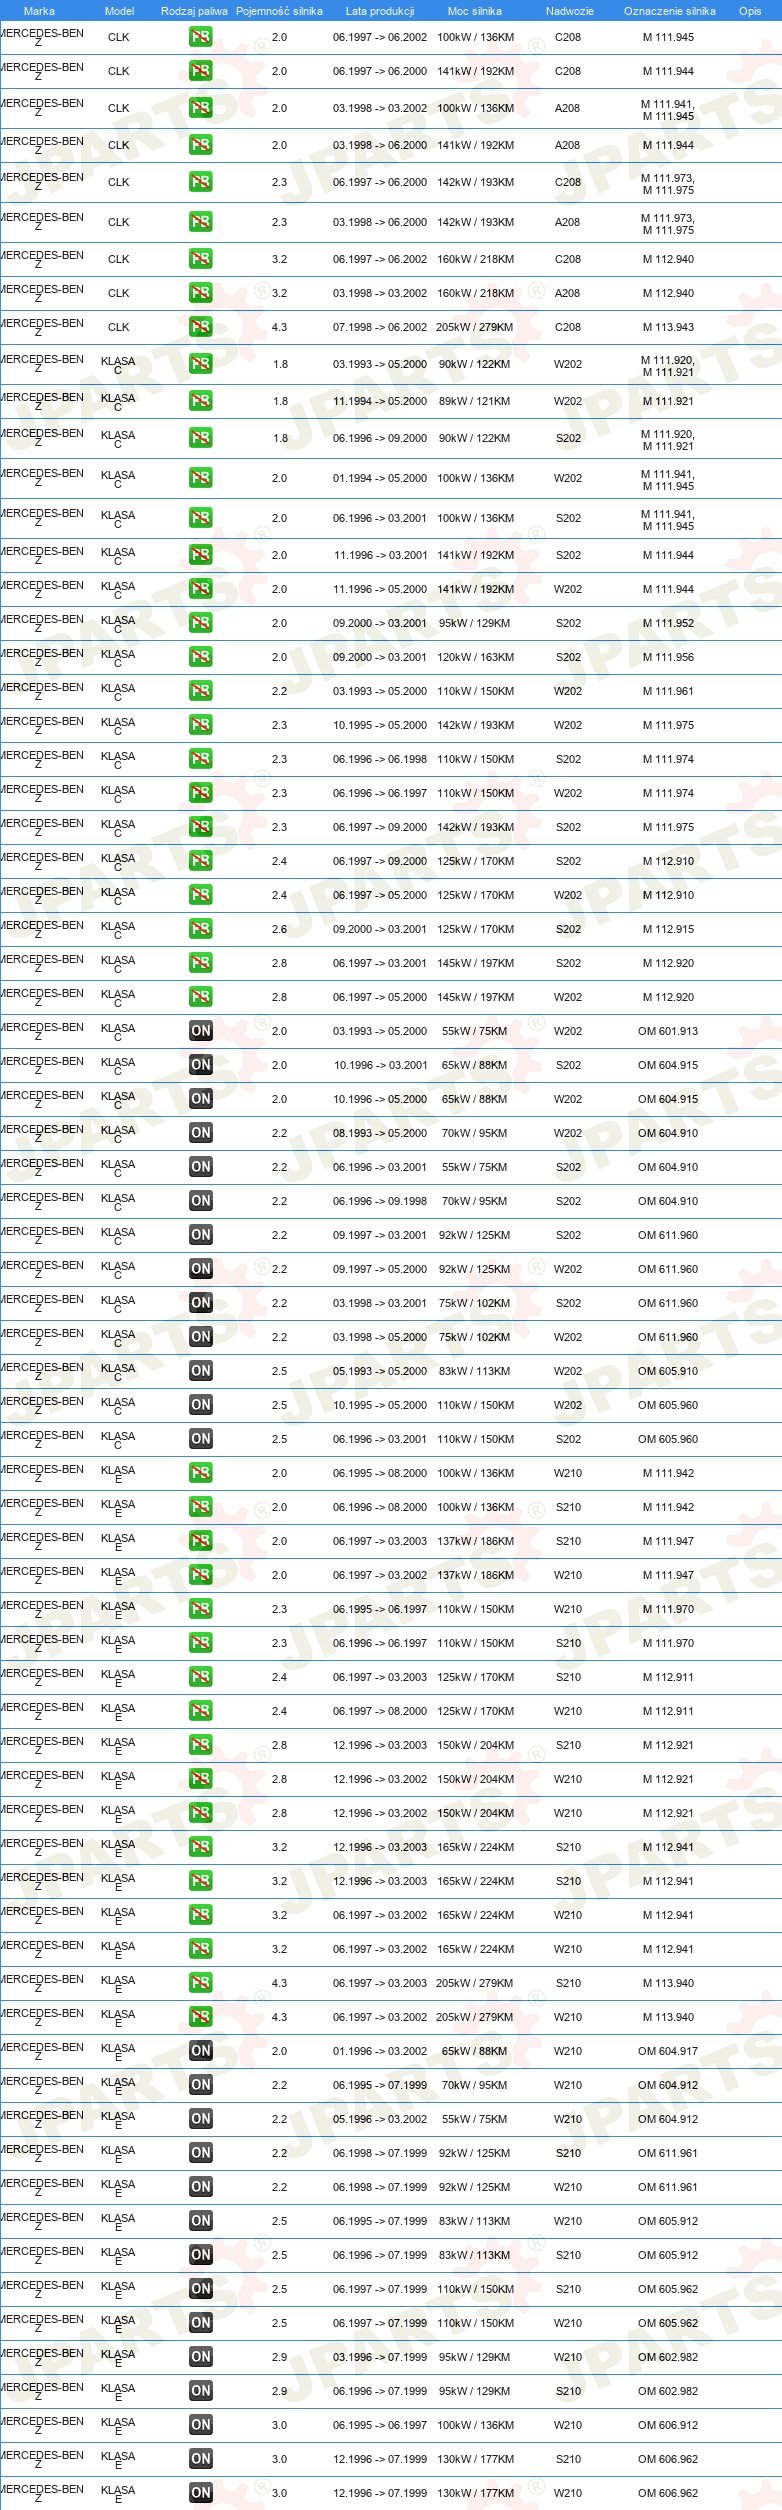The height and width of the screenshot is (2510, 782).
Task: Click petrol icon in CLK 3.2 A208 row
Action: point(201,293)
